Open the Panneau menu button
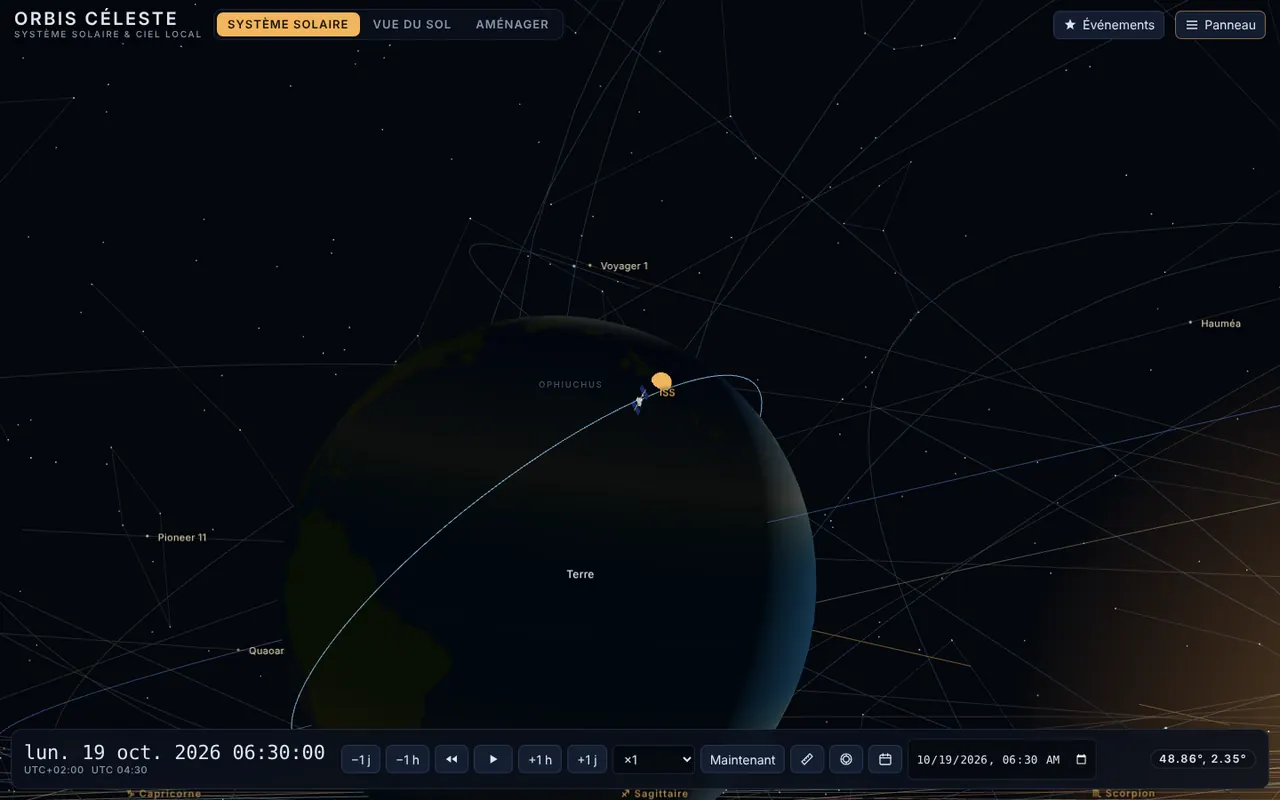 (x=1220, y=25)
